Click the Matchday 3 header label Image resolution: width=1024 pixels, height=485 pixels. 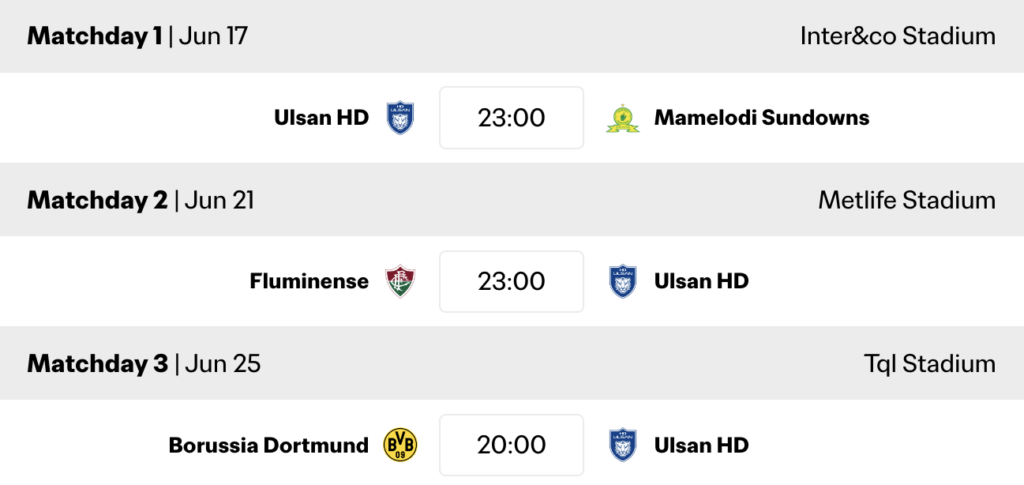tap(97, 364)
